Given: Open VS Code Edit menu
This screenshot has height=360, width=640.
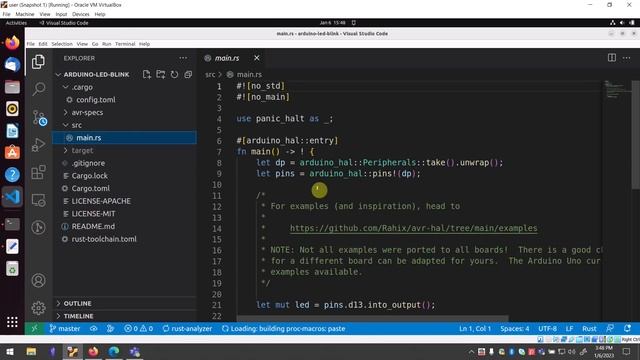Looking at the screenshot, I should 43,44.
